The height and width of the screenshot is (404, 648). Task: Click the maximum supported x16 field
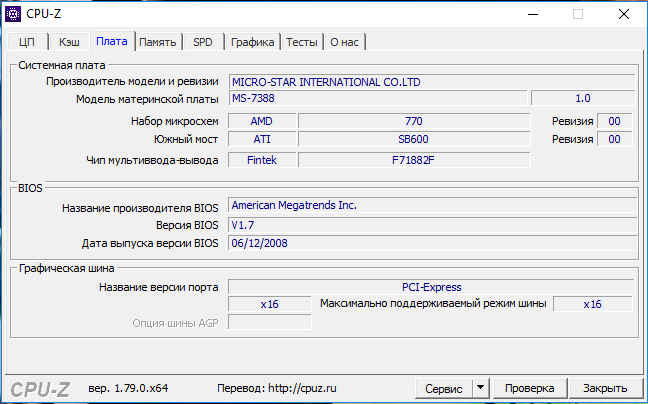593,304
